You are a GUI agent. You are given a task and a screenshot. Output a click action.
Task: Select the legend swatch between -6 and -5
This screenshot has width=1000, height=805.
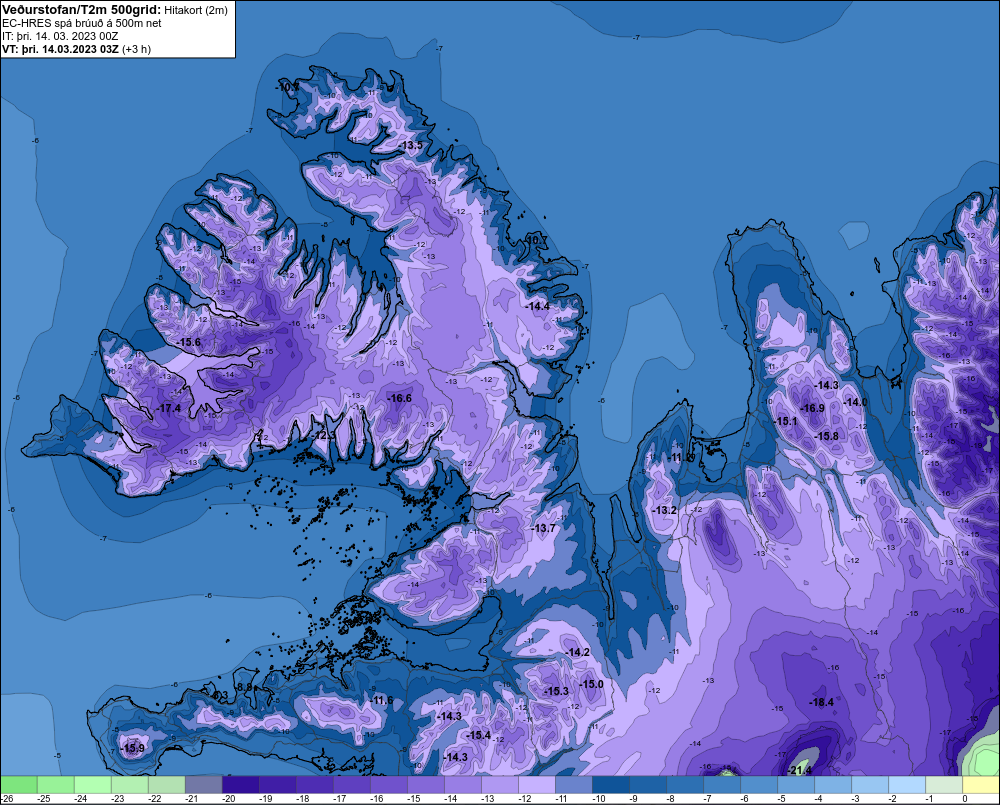coord(758,784)
